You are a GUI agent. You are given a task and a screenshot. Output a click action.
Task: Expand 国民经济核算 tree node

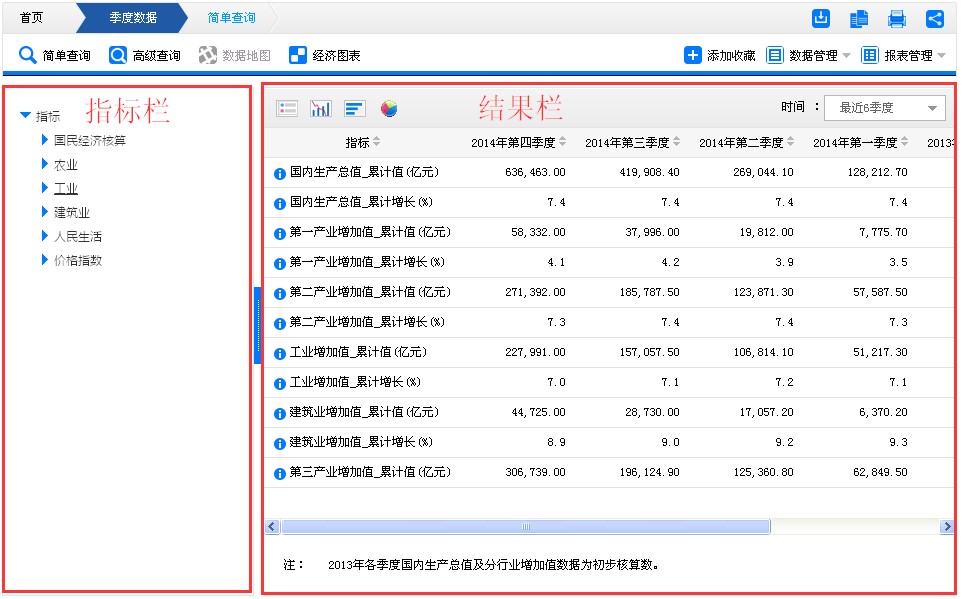[x=44, y=140]
